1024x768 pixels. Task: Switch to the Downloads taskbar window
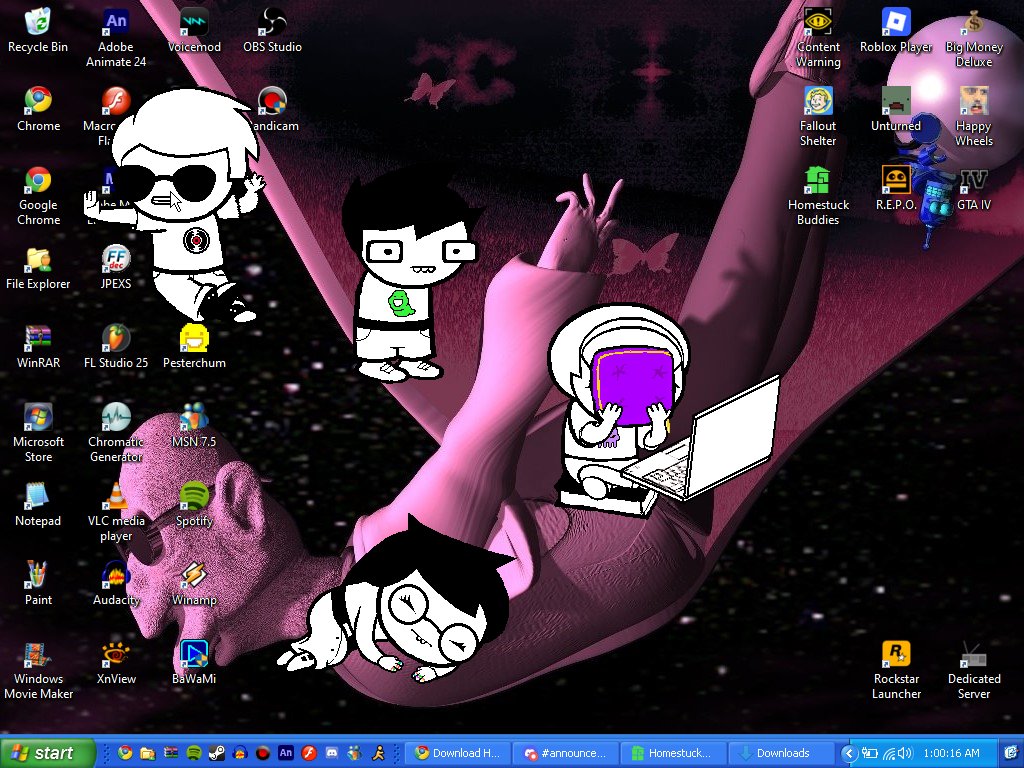(x=781, y=753)
